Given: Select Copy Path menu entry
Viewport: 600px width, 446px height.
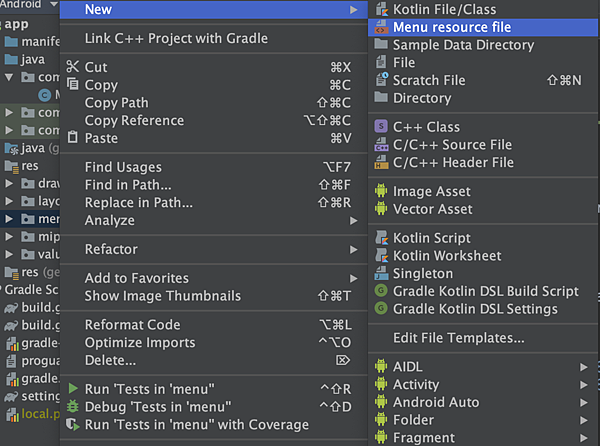Looking at the screenshot, I should (214, 103).
